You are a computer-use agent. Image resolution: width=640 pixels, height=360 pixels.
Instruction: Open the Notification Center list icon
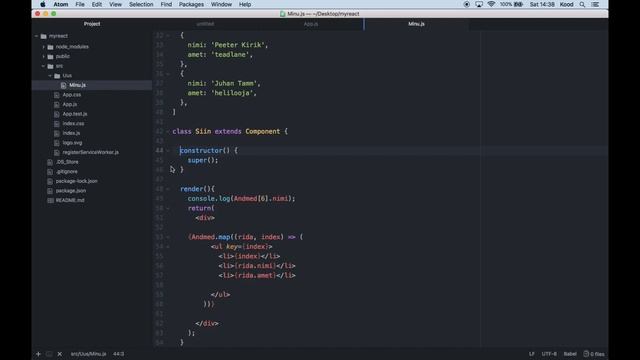(x=595, y=4)
